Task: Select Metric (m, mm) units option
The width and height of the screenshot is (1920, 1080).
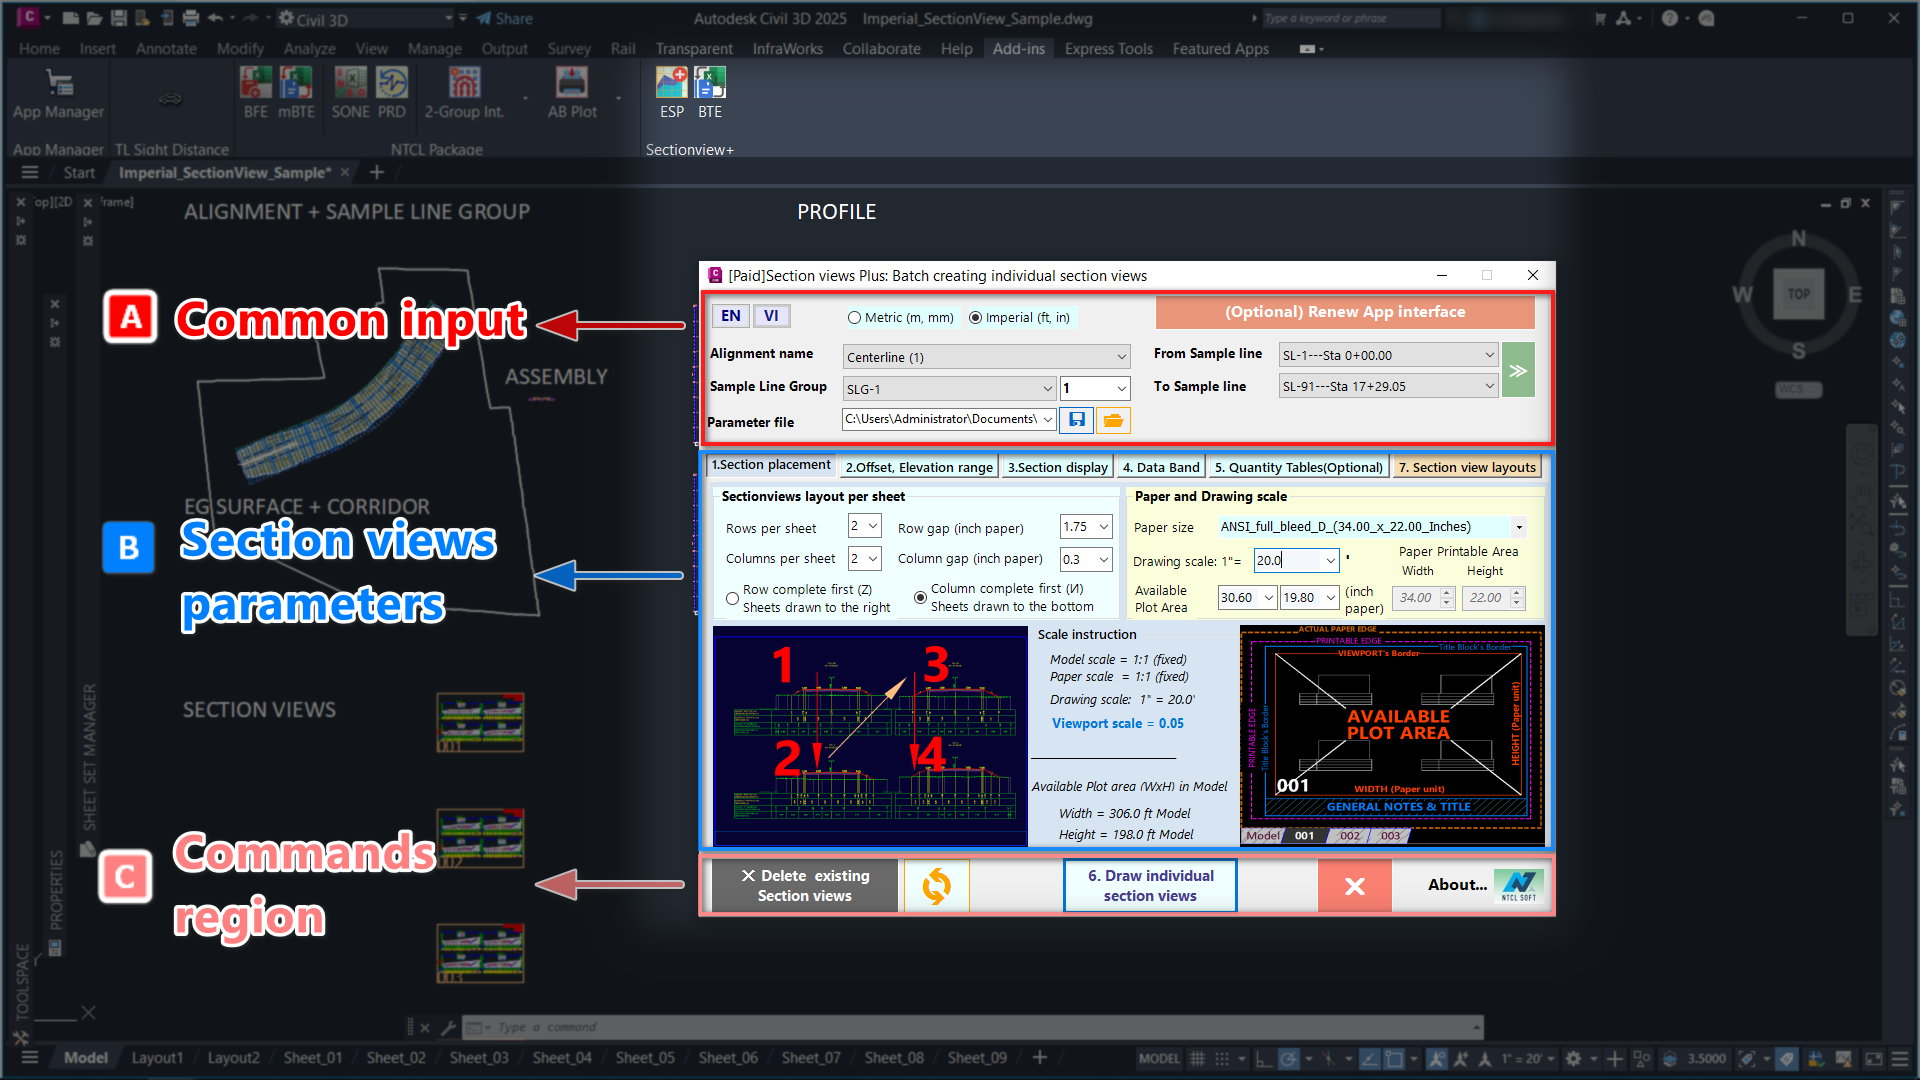Action: pos(855,318)
